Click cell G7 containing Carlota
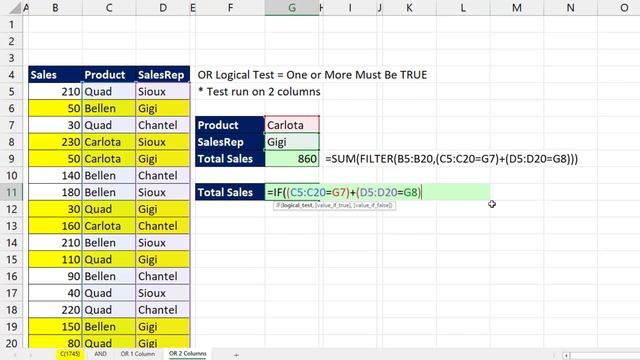 (292, 125)
